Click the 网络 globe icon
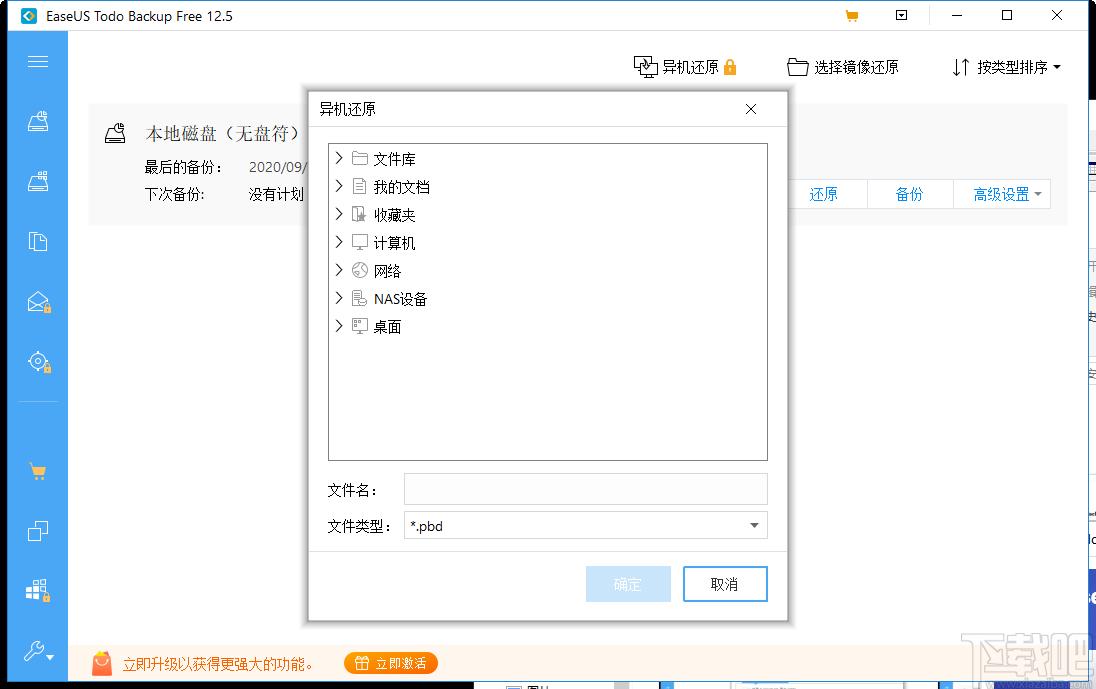1096x689 pixels. tap(360, 270)
